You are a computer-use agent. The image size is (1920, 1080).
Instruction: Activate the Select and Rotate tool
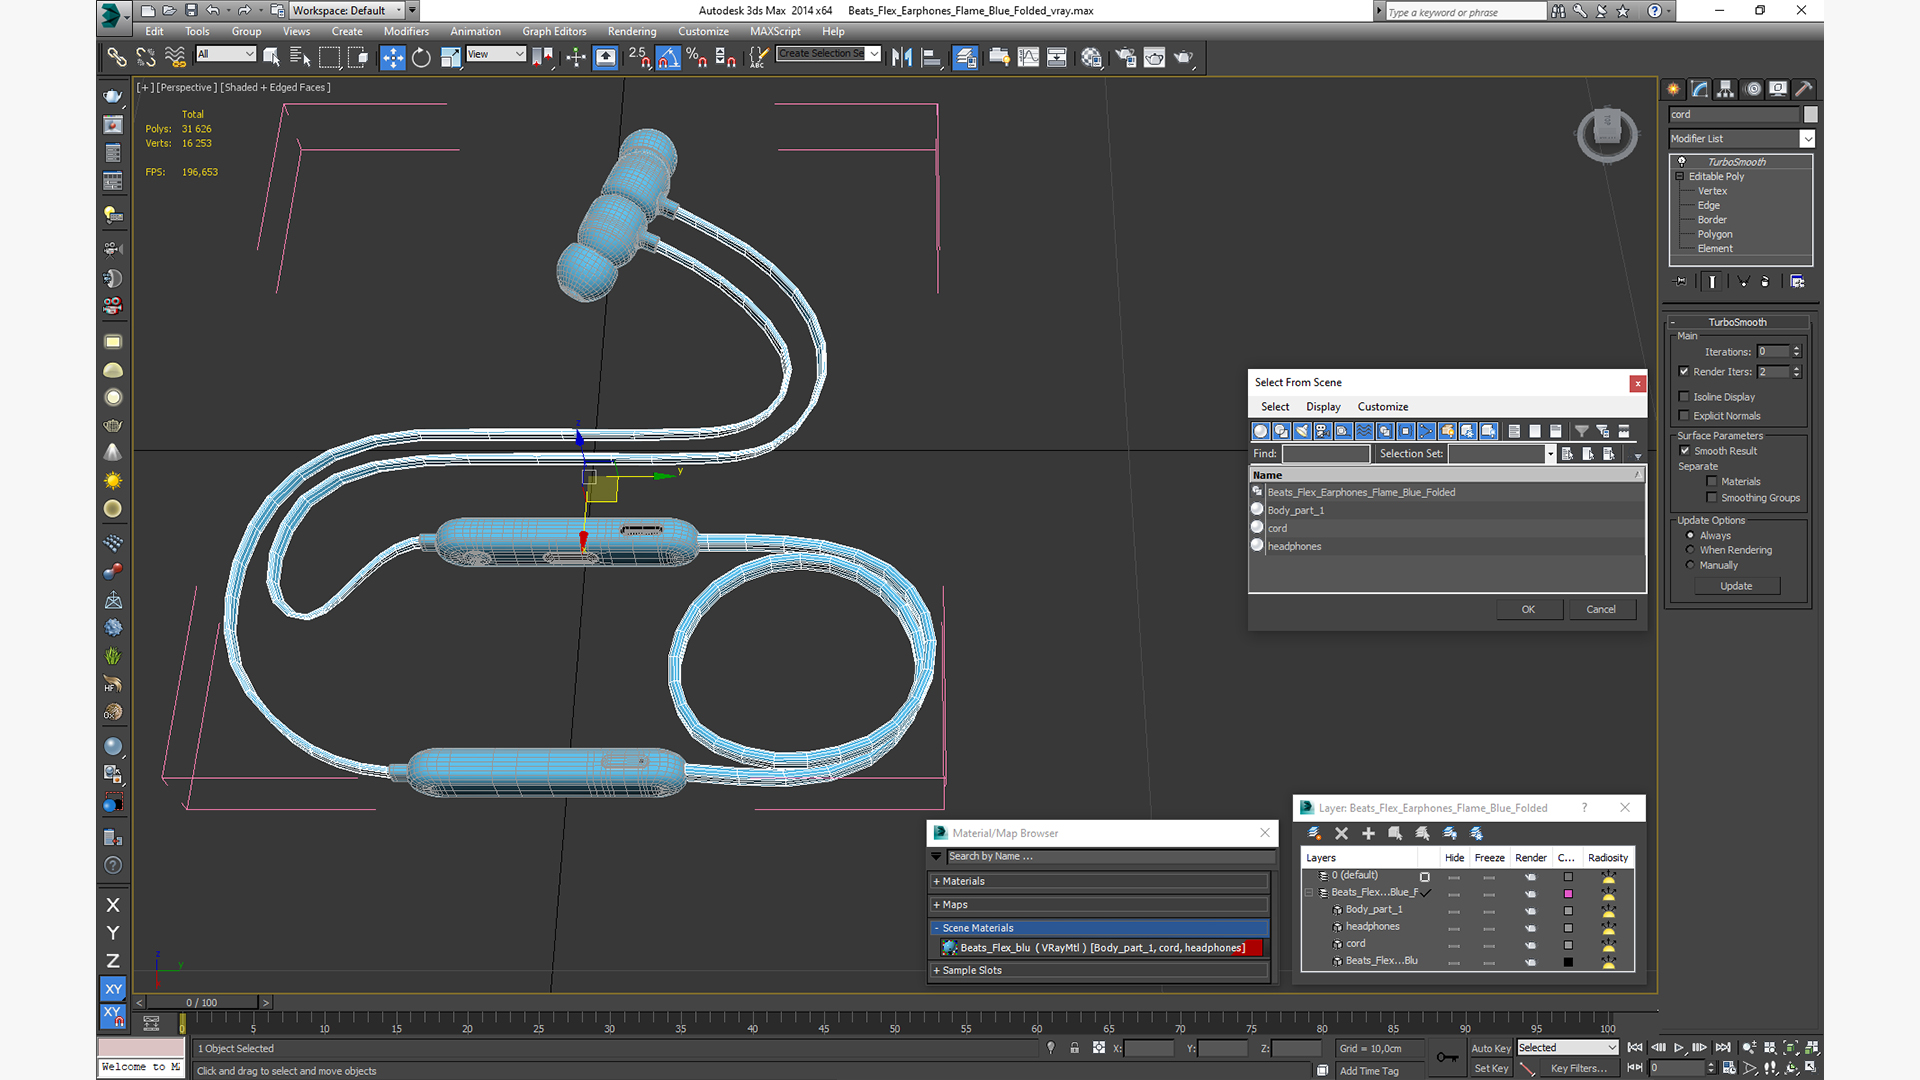click(x=421, y=58)
